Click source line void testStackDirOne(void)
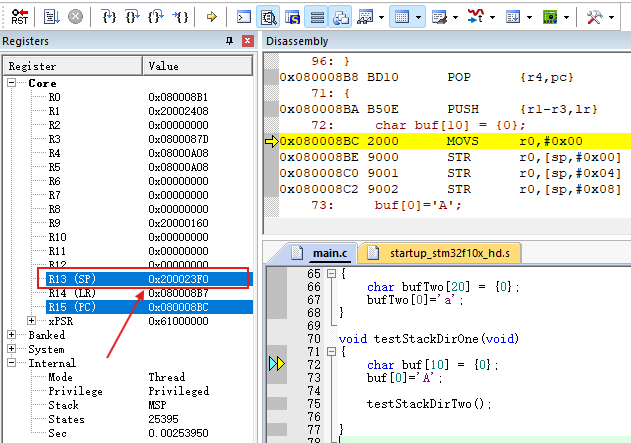 pos(429,339)
